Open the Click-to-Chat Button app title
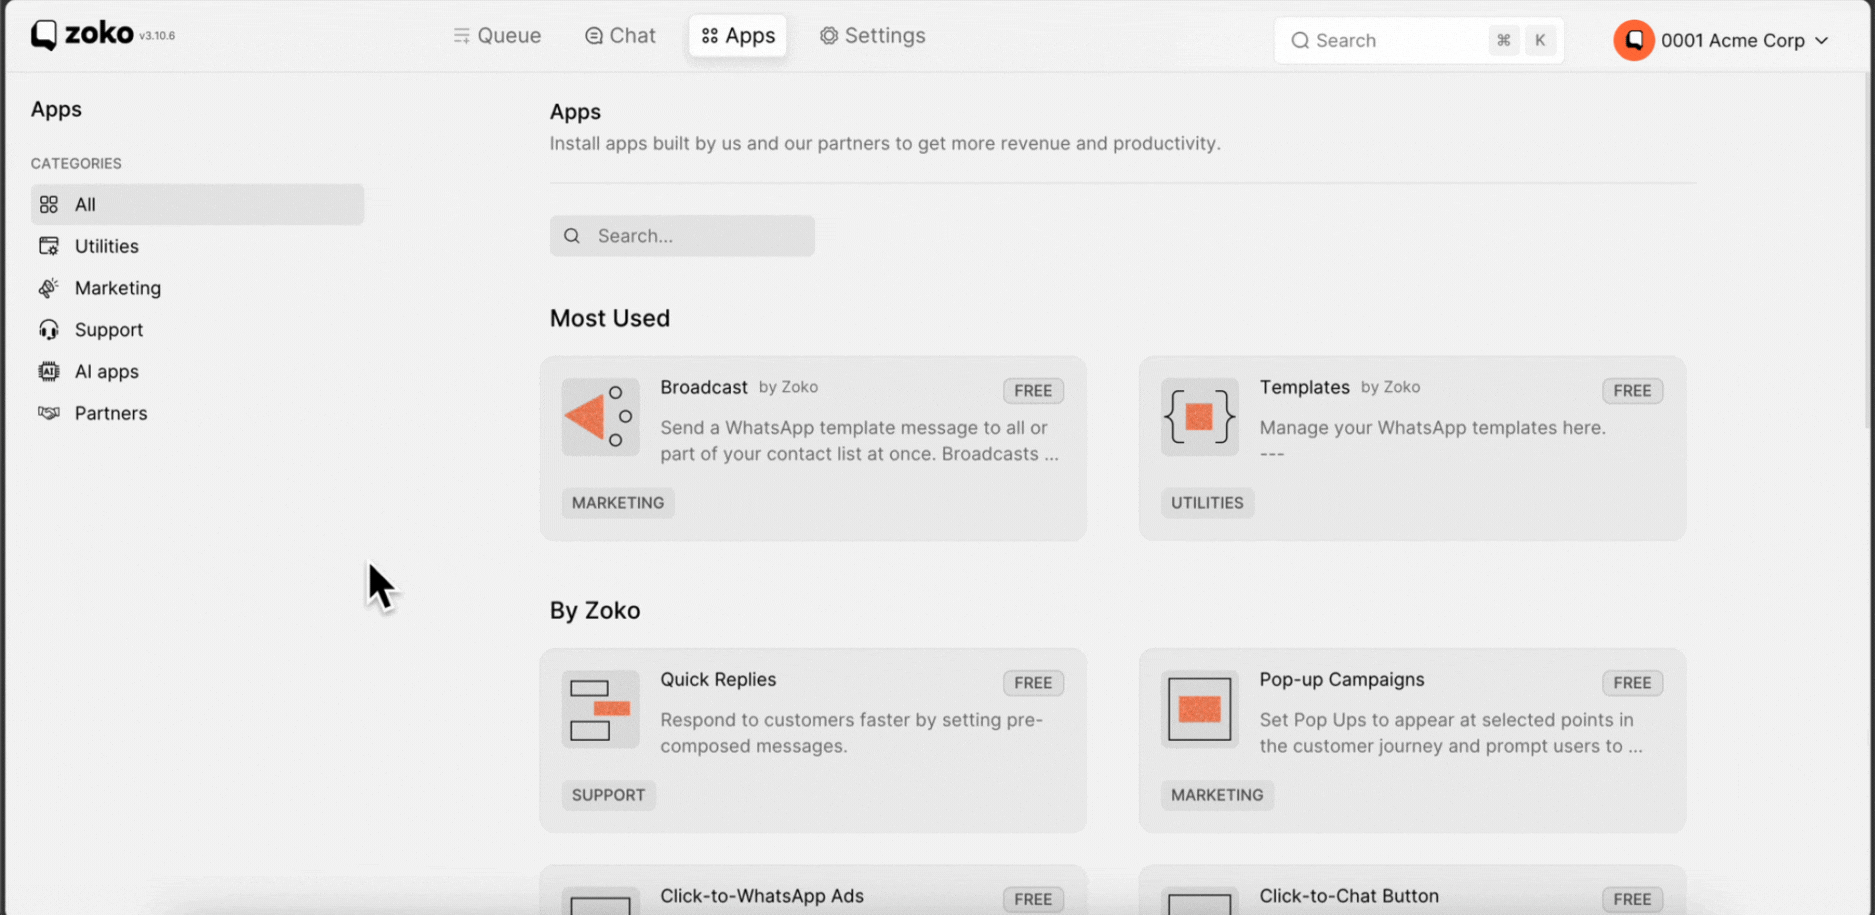Image resolution: width=1875 pixels, height=915 pixels. [x=1349, y=896]
